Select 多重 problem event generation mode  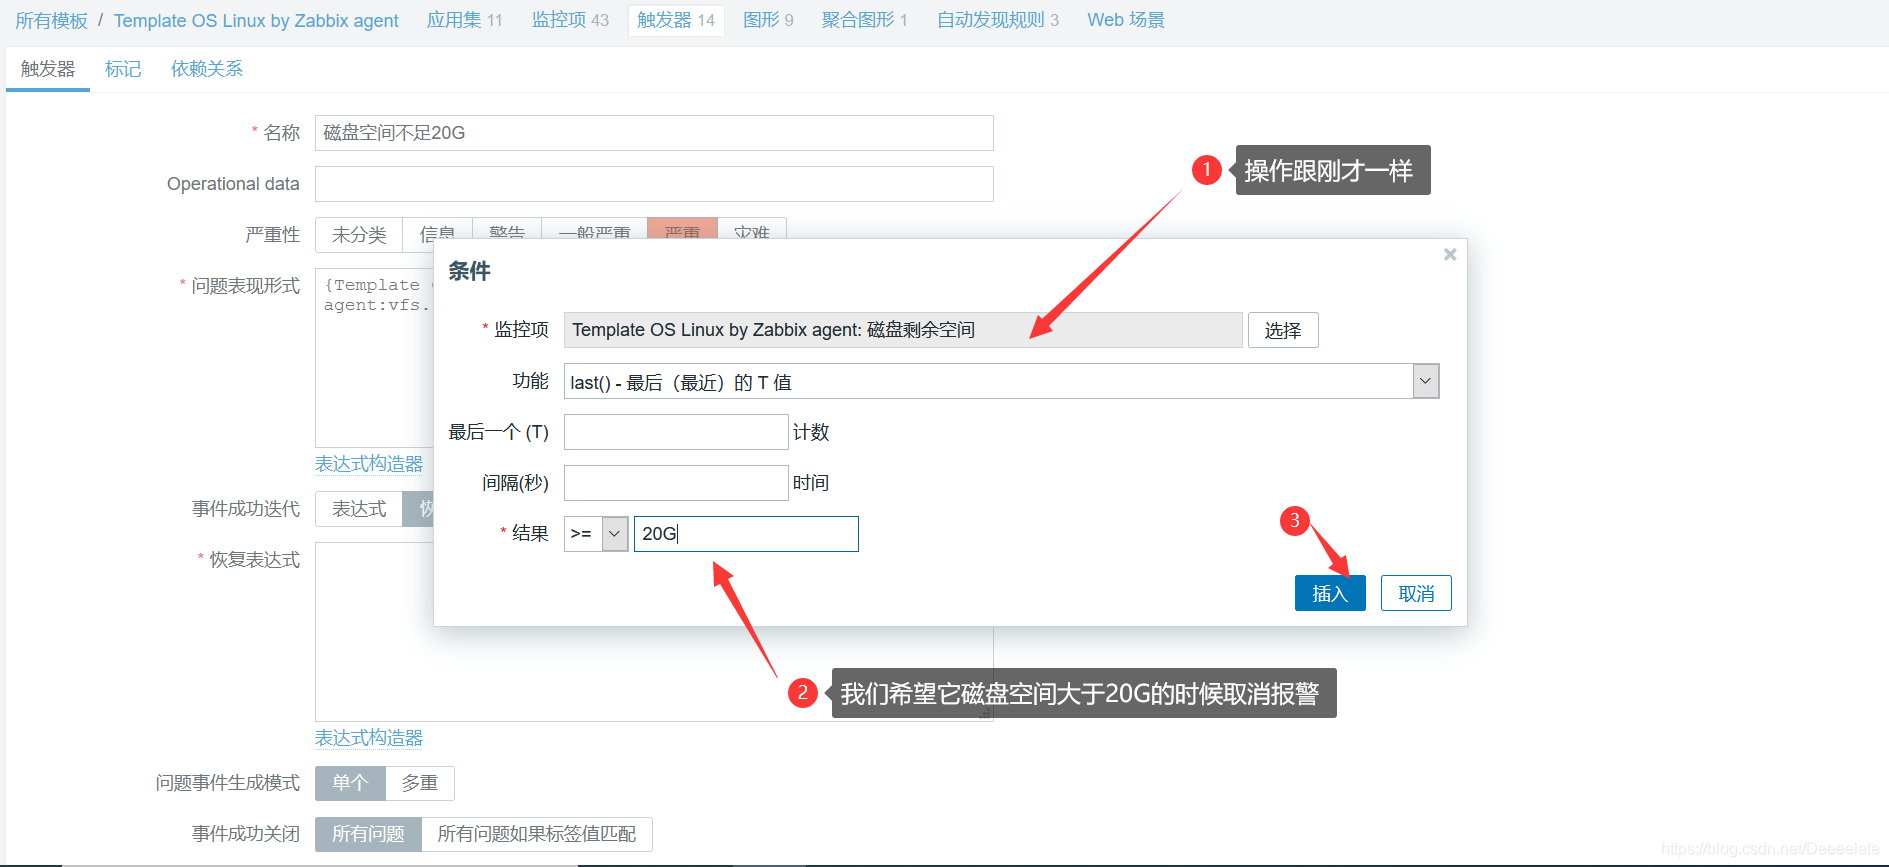420,783
